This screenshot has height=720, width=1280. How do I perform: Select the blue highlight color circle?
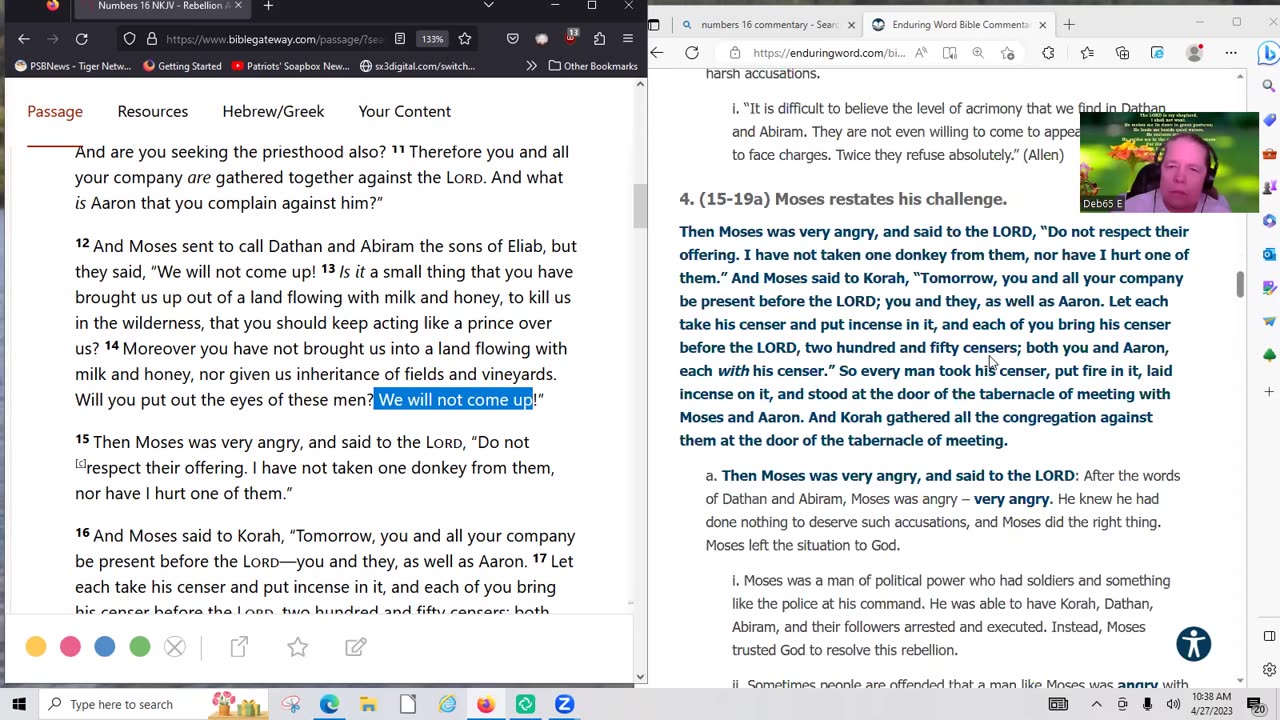[105, 647]
